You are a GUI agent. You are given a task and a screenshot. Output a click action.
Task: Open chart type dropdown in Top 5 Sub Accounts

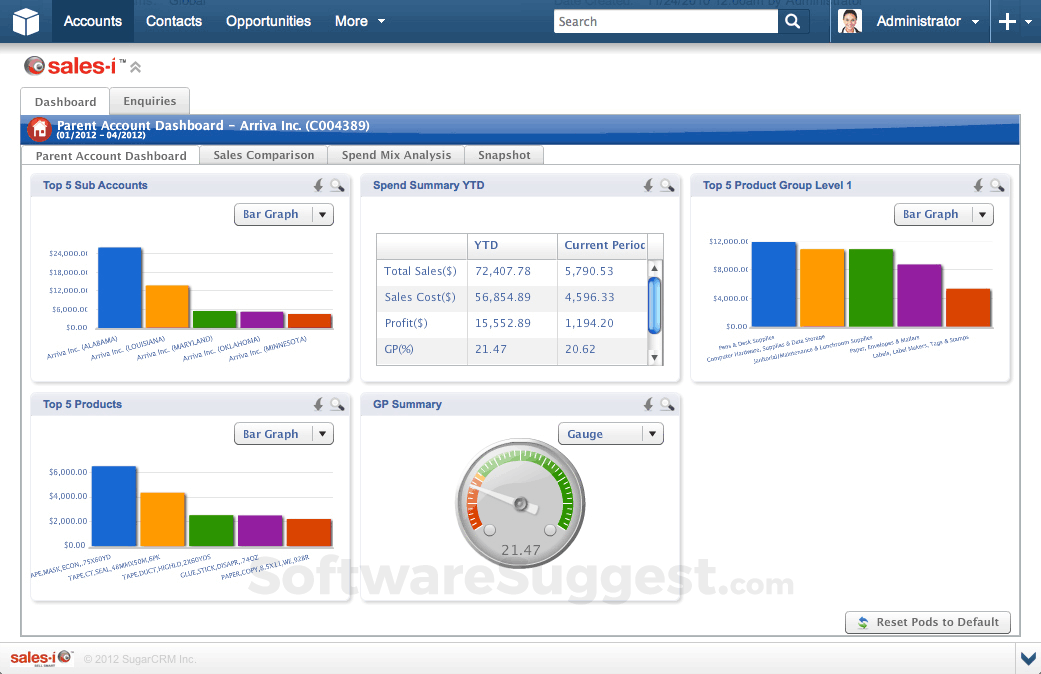(x=322, y=214)
